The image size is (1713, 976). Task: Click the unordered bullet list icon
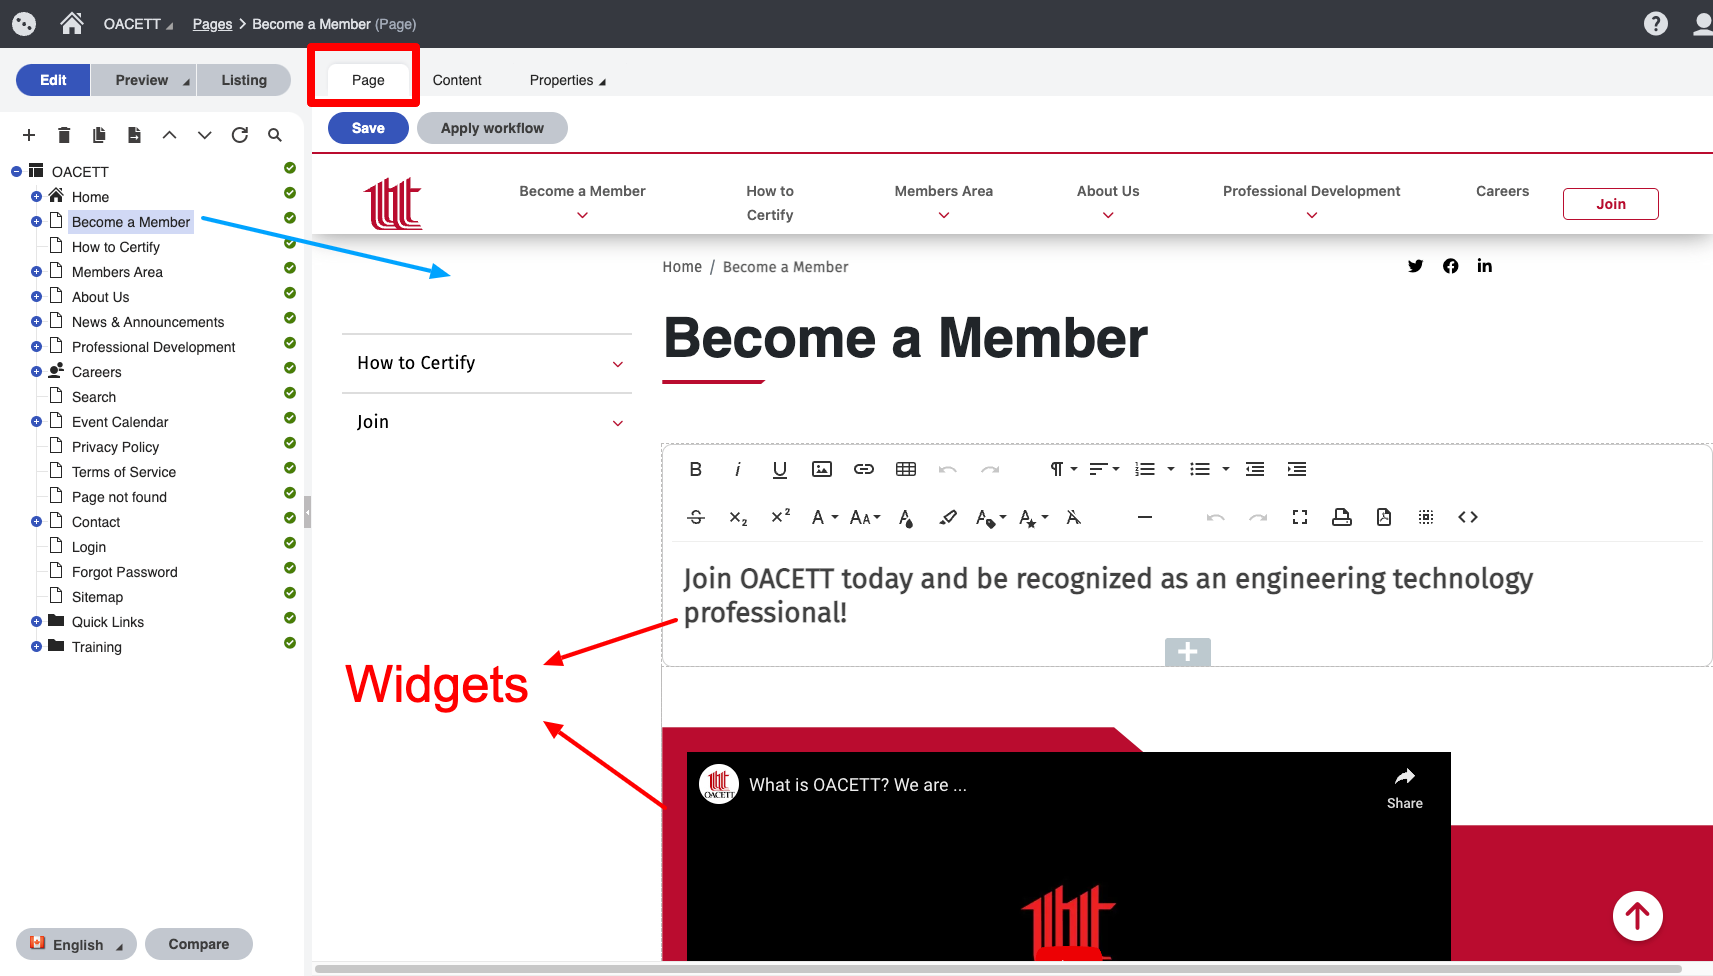tap(1200, 469)
